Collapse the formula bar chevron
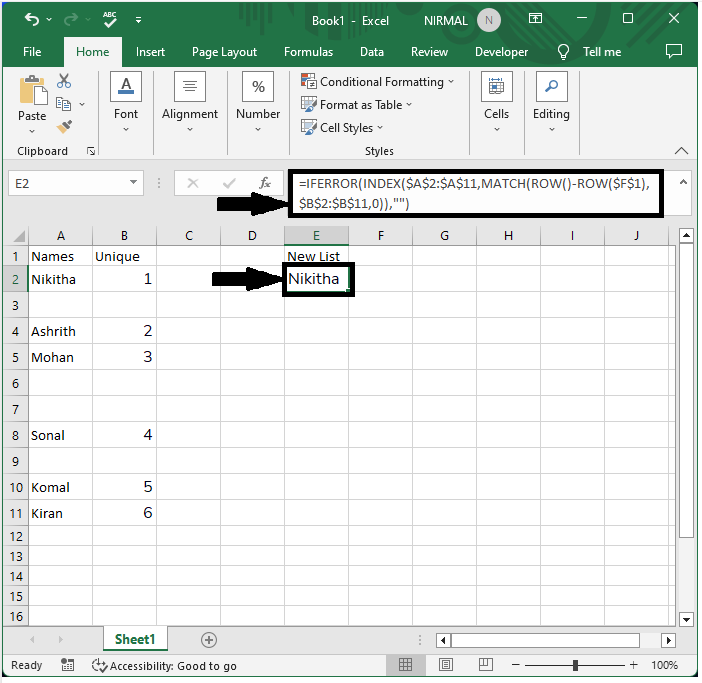702x683 pixels. [683, 182]
